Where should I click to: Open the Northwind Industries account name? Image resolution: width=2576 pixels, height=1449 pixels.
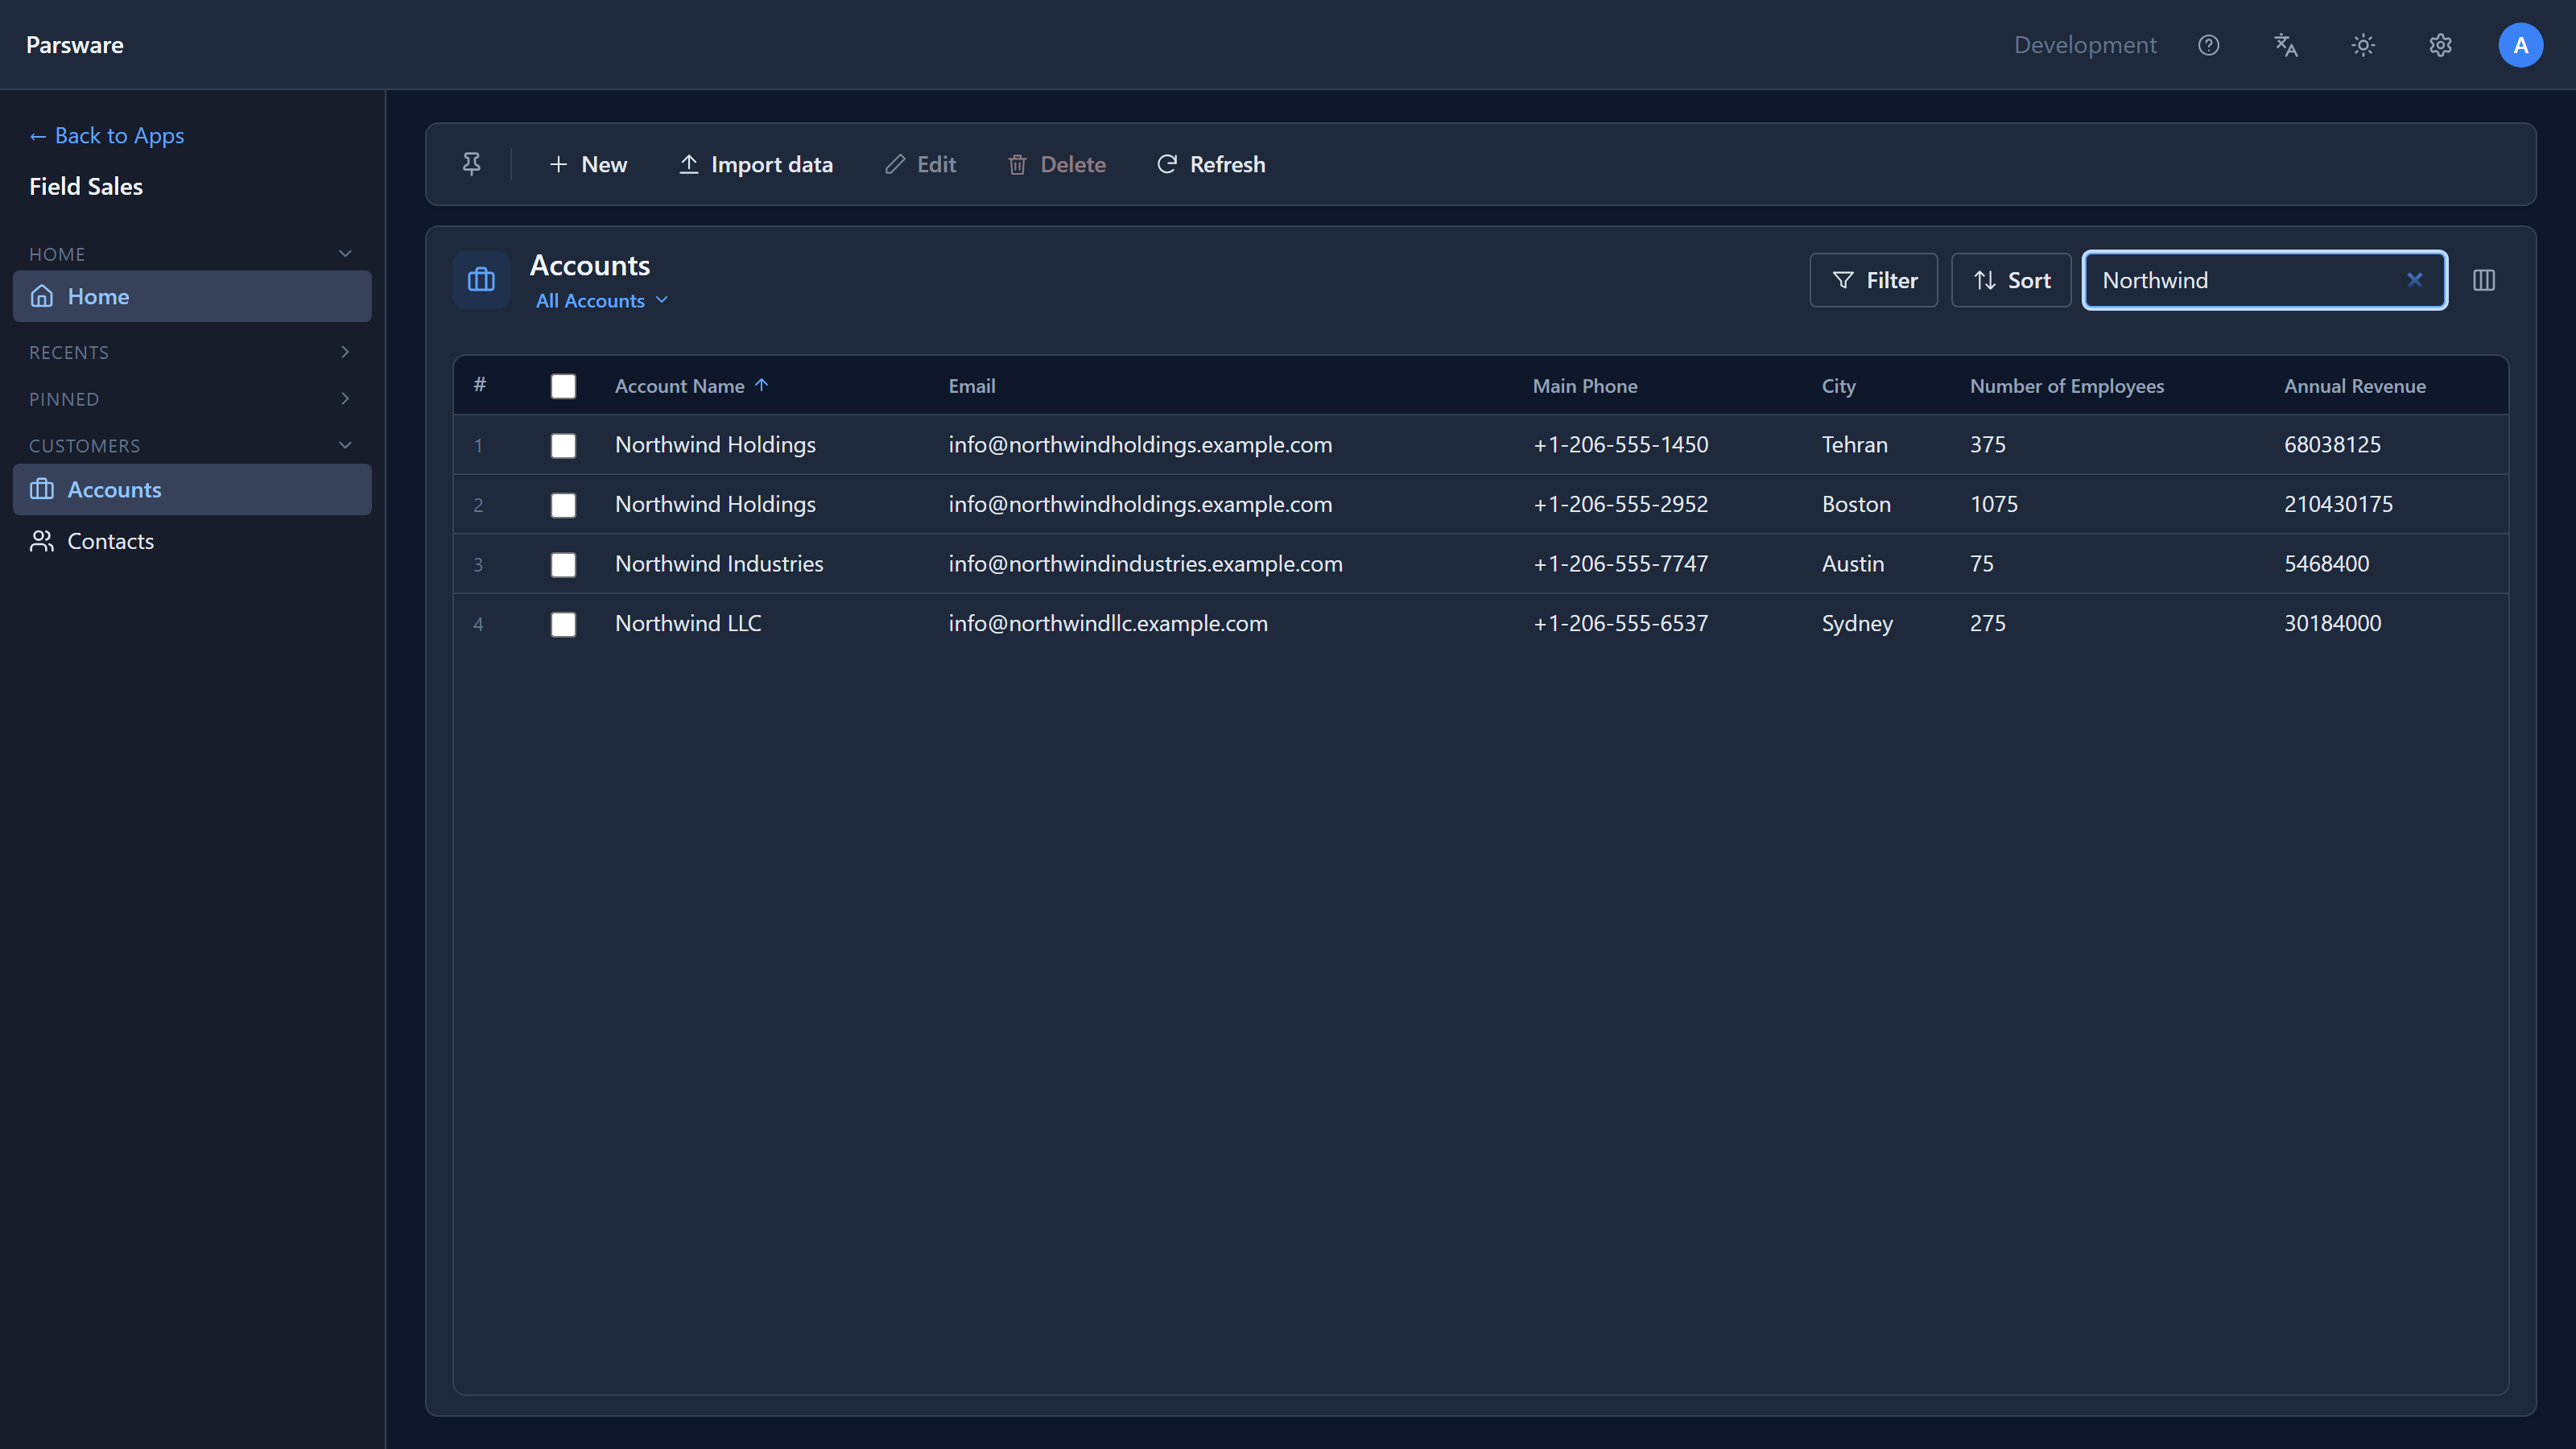click(x=719, y=563)
